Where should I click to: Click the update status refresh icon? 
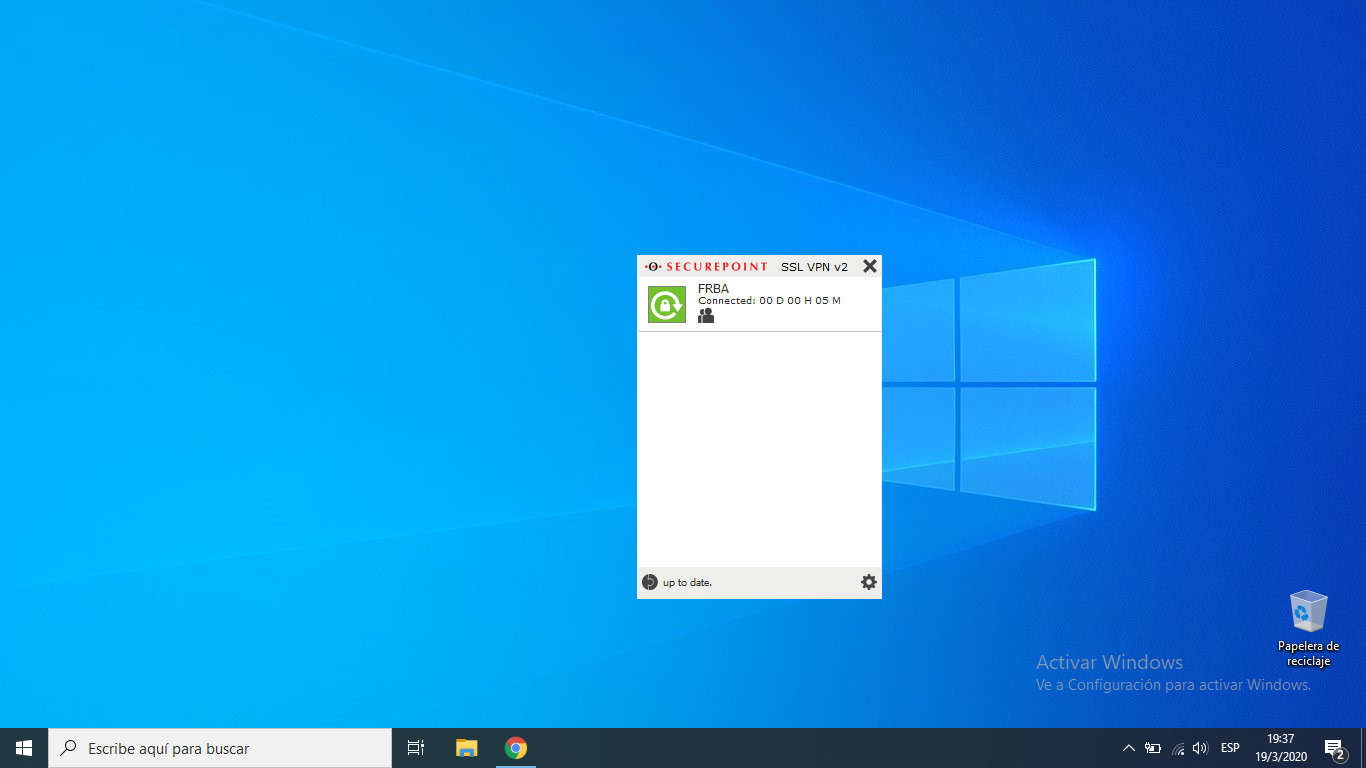click(650, 582)
